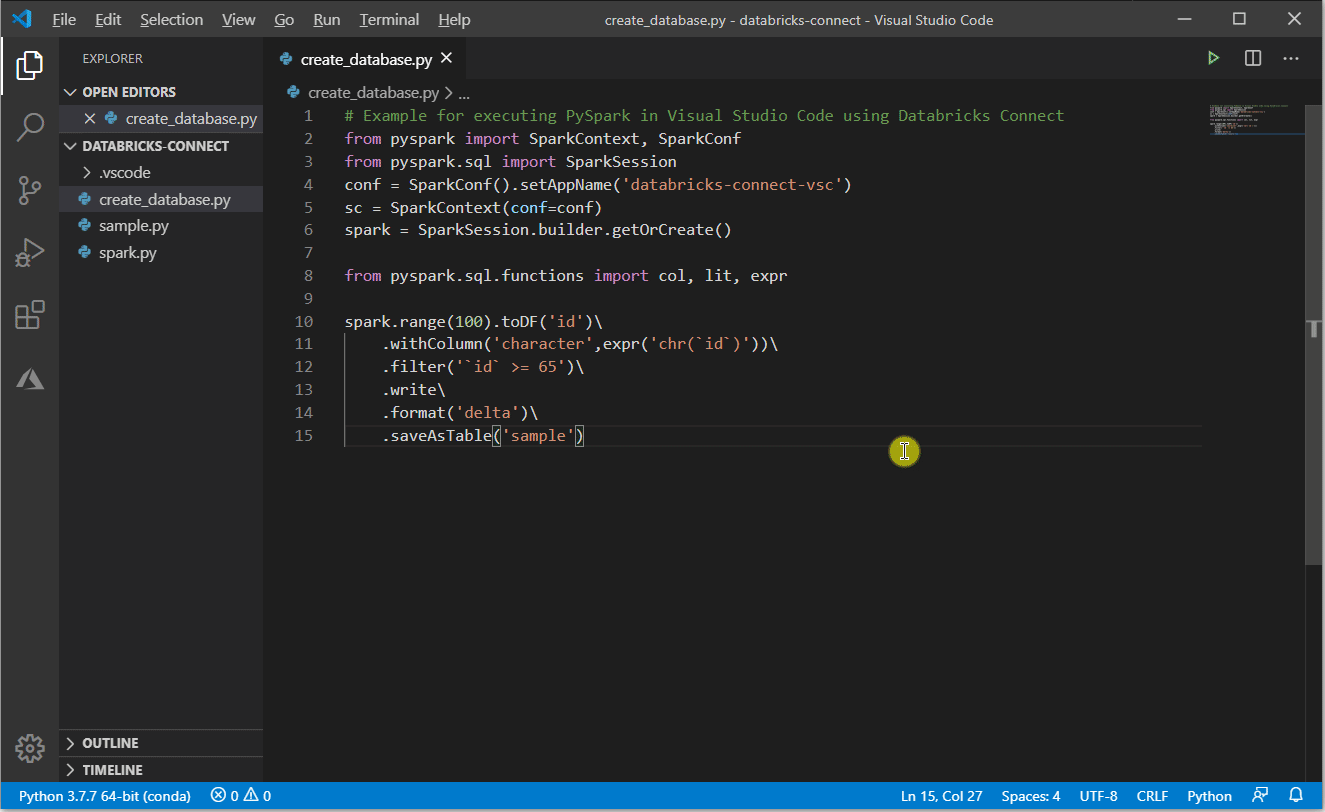Open the Extensions view

tap(30, 315)
